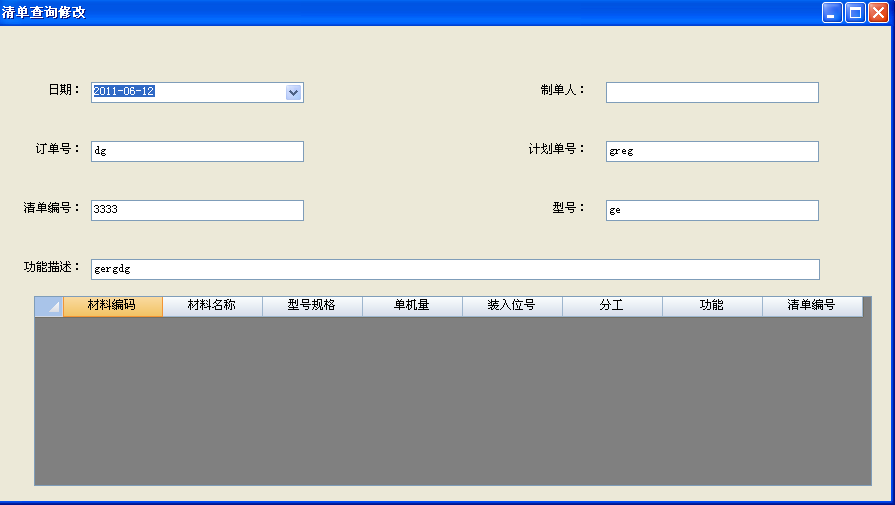Select the 功能 column header
This screenshot has width=895, height=505.
pyautogui.click(x=712, y=306)
